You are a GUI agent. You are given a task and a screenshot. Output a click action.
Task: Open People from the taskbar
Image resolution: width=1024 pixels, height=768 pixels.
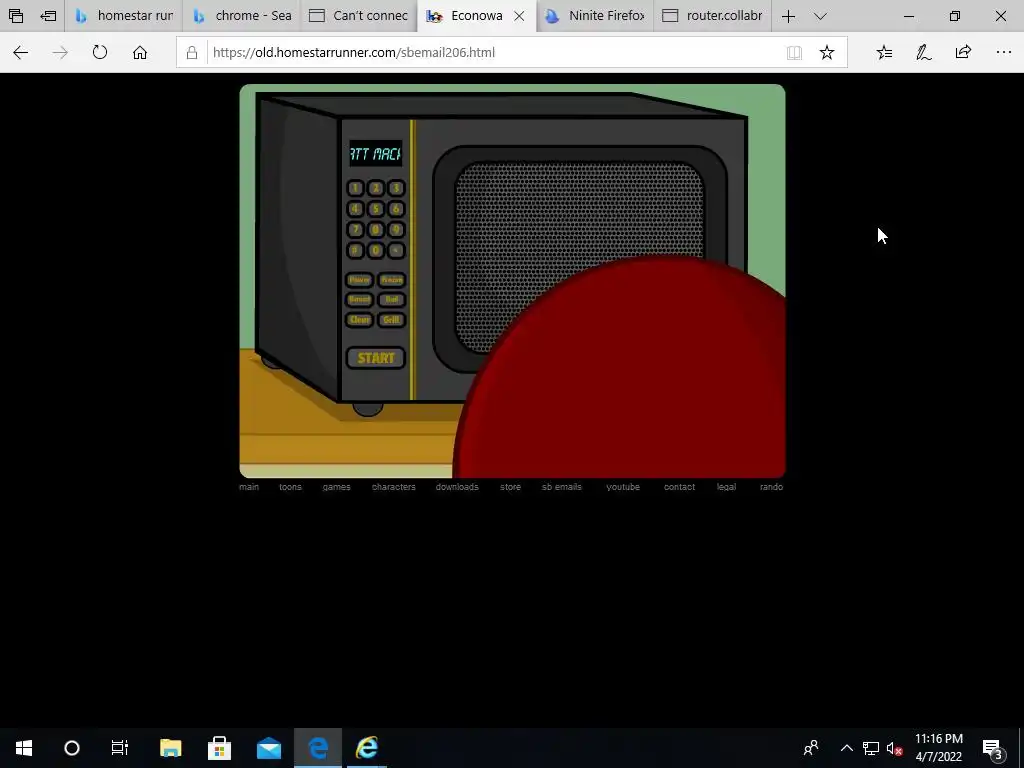point(811,748)
